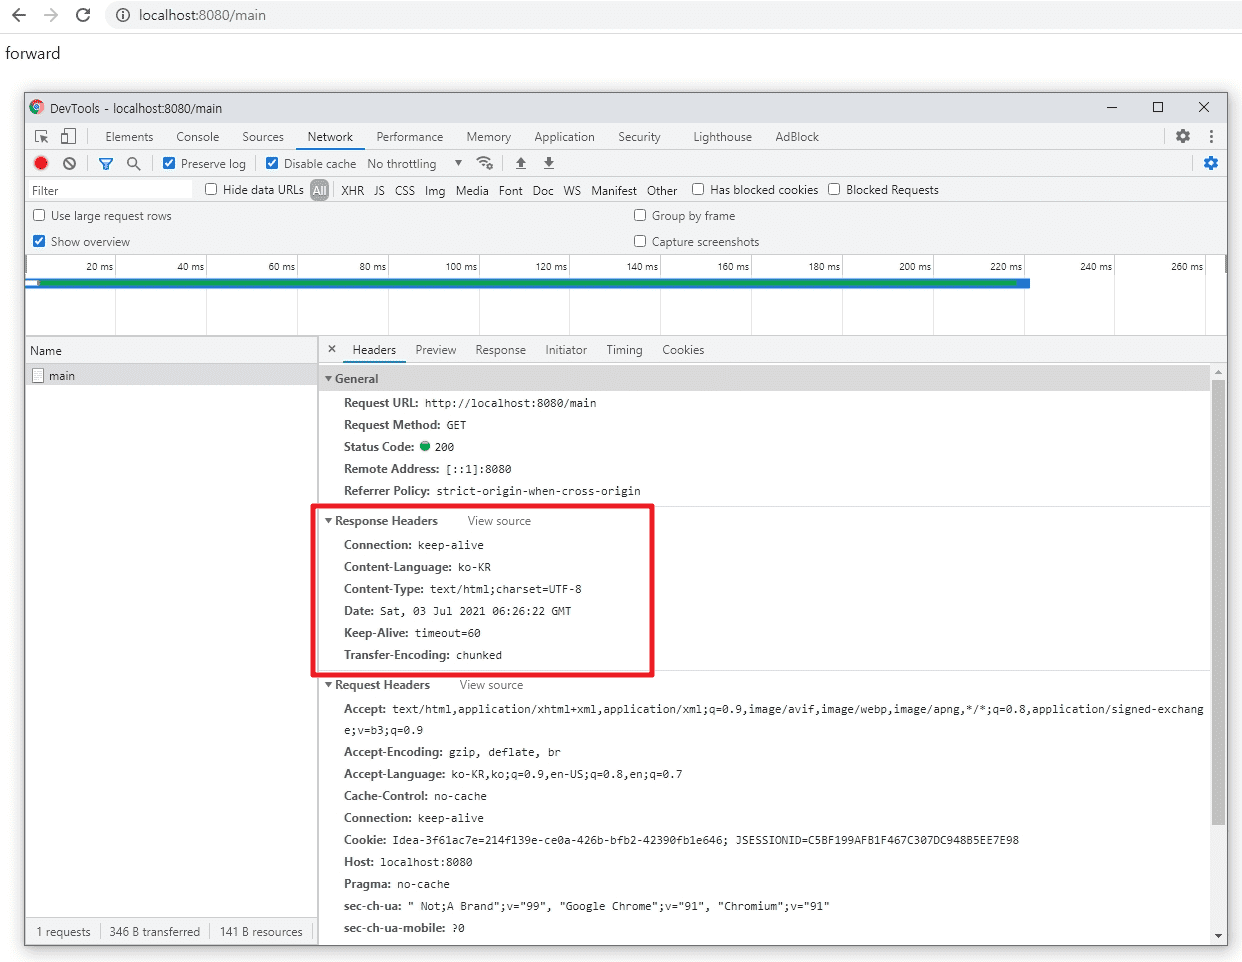
Task: Enable Group by frame checkbox
Action: pyautogui.click(x=640, y=215)
